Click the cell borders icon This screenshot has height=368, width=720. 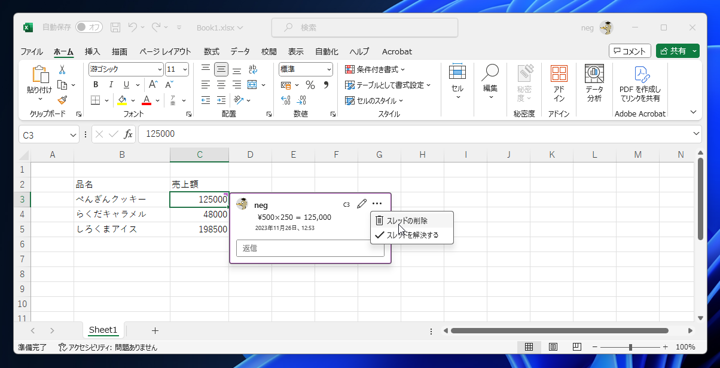(96, 100)
